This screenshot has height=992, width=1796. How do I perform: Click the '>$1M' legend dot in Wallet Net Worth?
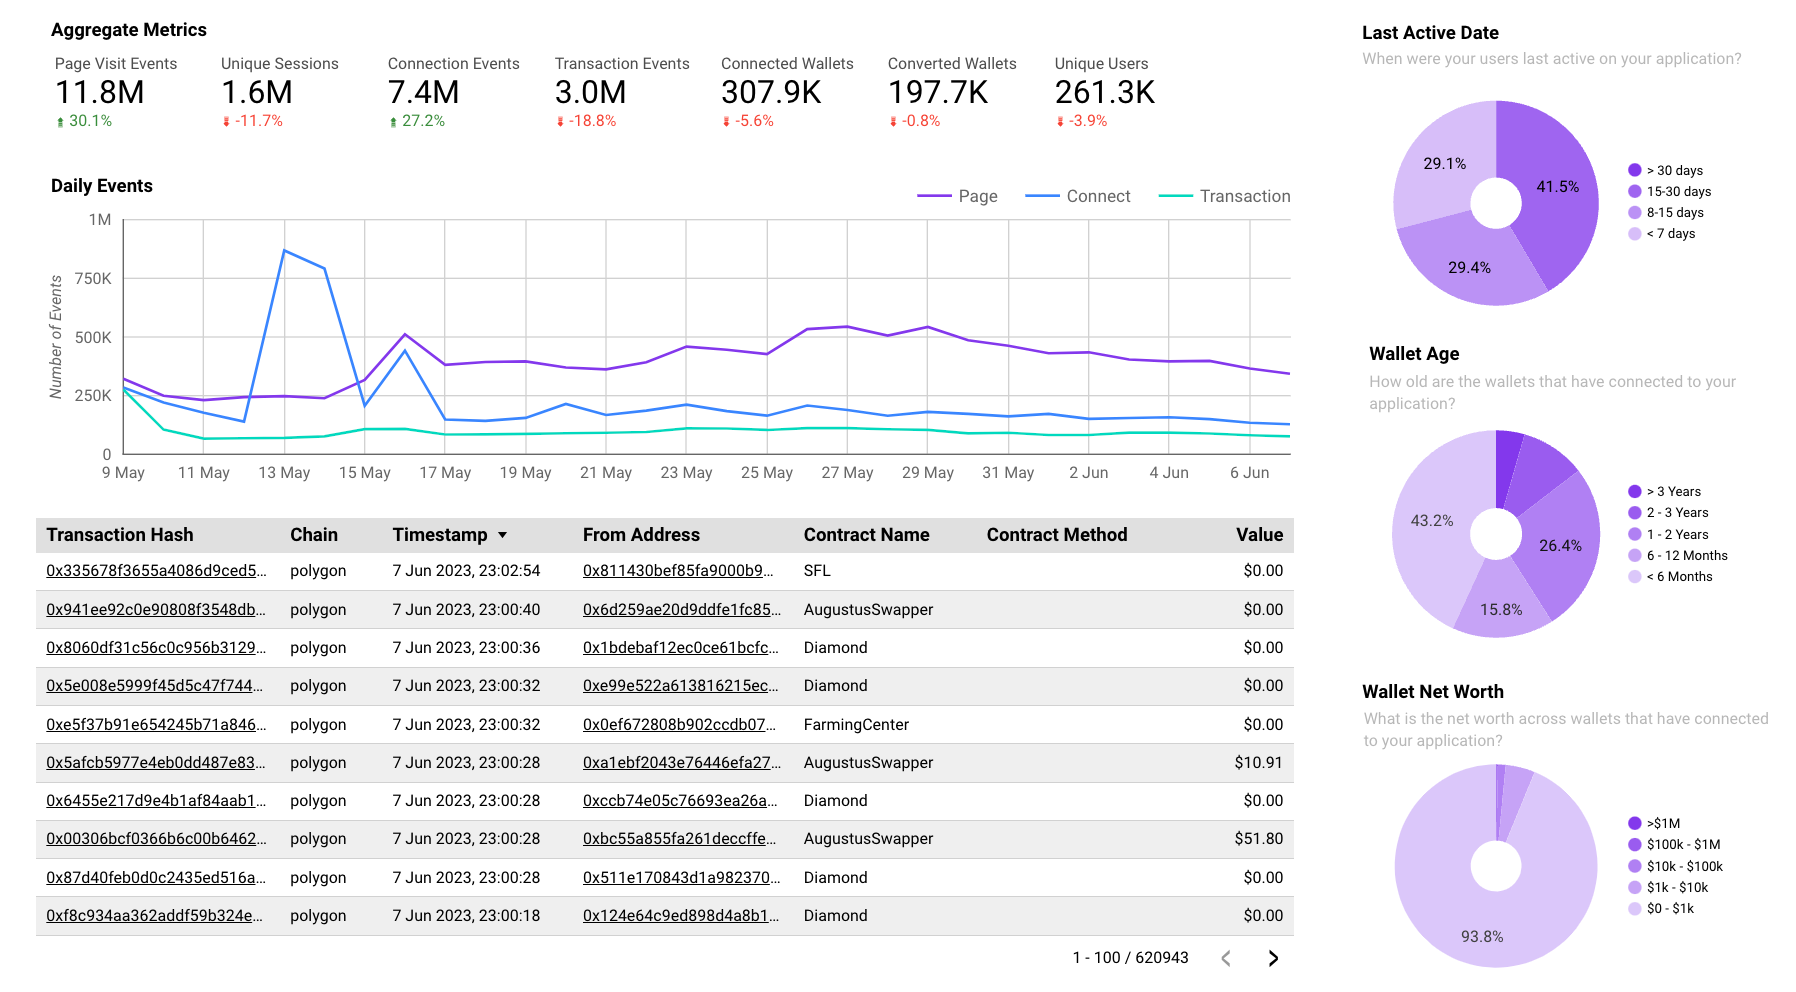(x=1634, y=823)
